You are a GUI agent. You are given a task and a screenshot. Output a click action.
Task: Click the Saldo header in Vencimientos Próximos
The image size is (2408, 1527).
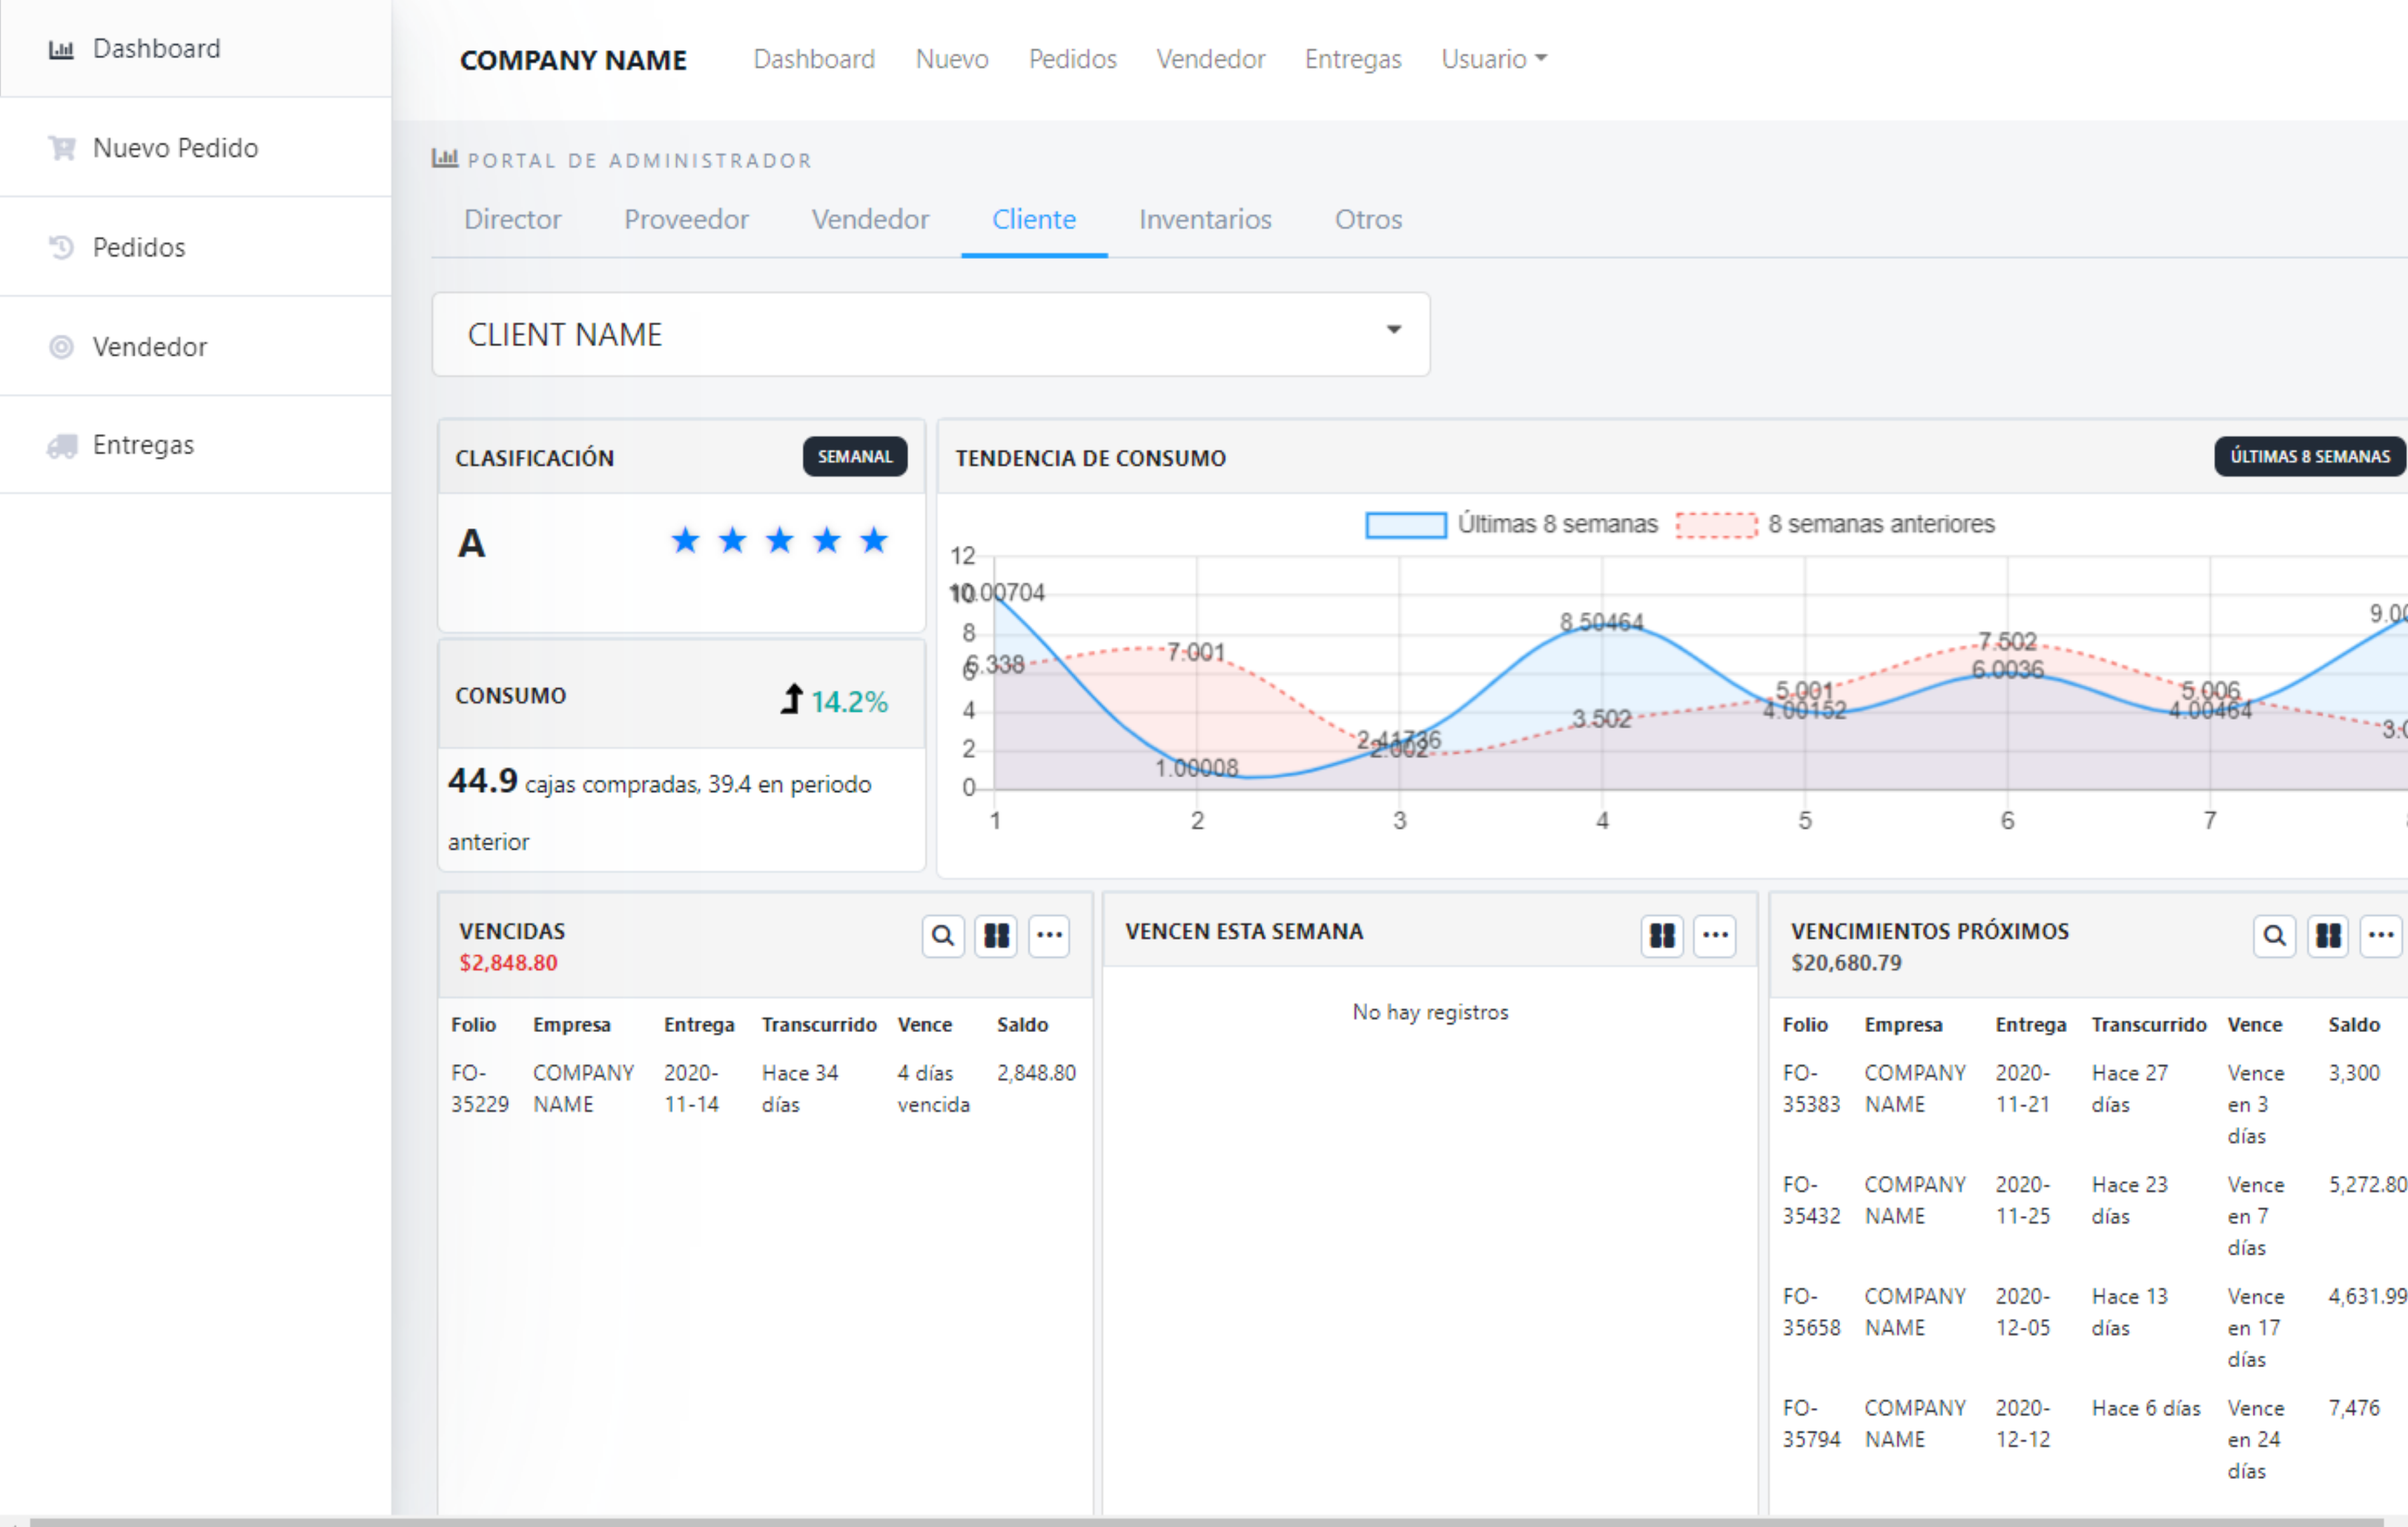[2354, 1025]
